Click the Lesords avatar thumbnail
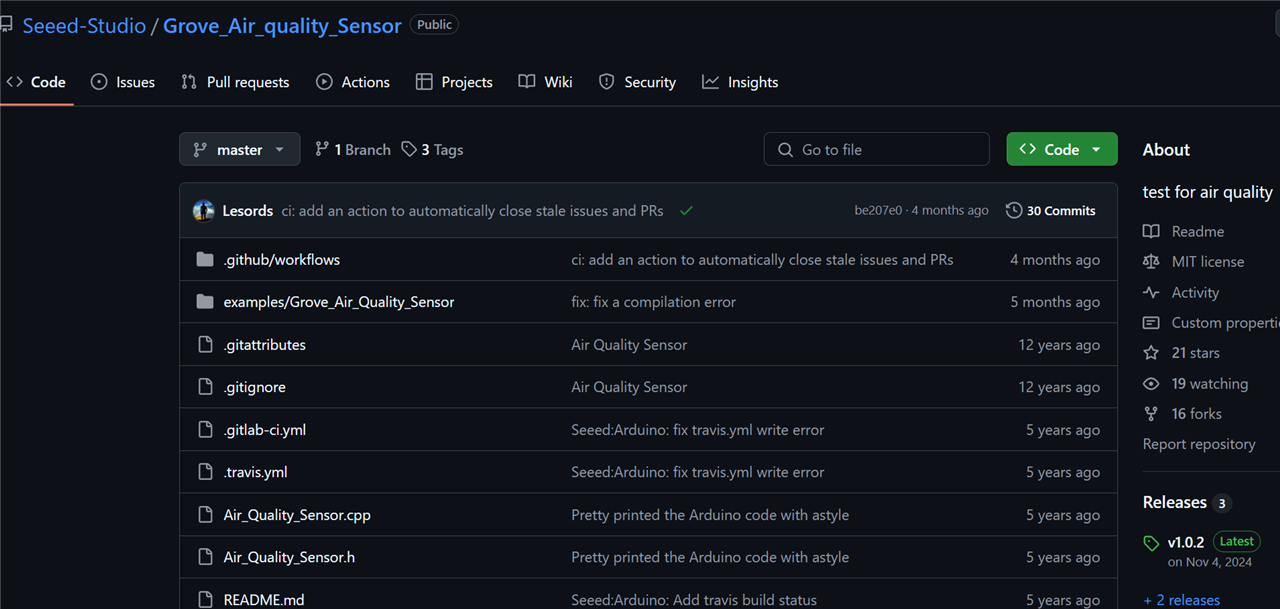The width and height of the screenshot is (1280, 609). [x=204, y=211]
